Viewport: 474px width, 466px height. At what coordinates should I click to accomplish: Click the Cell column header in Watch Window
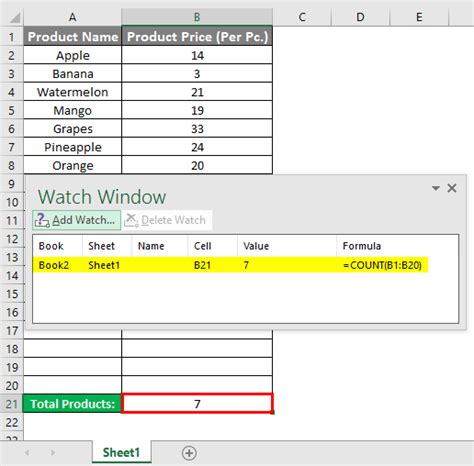[213, 246]
